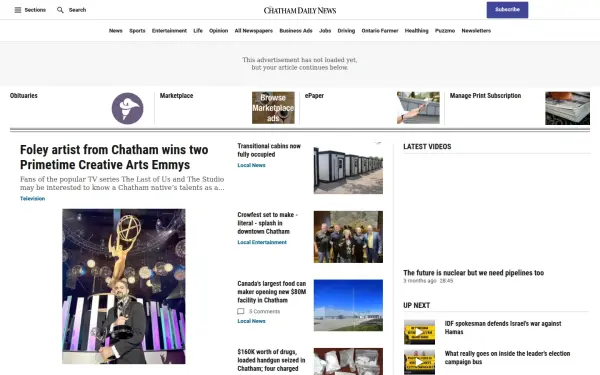Open the Sports menu item
Viewport: 600px width, 375px height.
pyautogui.click(x=137, y=31)
